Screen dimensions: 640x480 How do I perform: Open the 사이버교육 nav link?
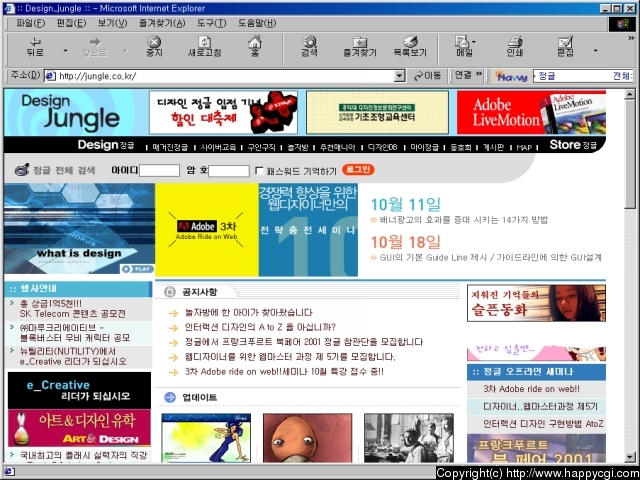[x=218, y=147]
